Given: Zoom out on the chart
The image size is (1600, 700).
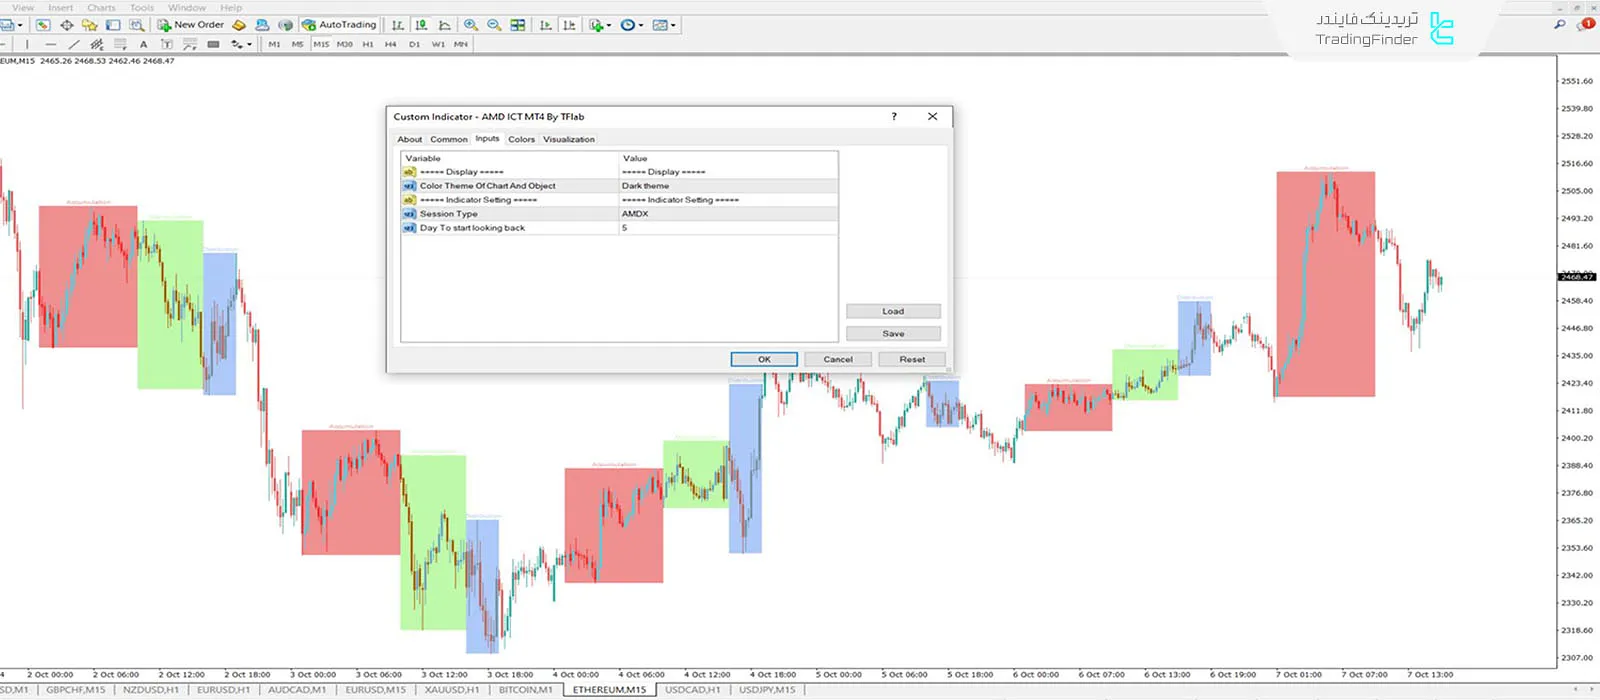Looking at the screenshot, I should pos(494,25).
